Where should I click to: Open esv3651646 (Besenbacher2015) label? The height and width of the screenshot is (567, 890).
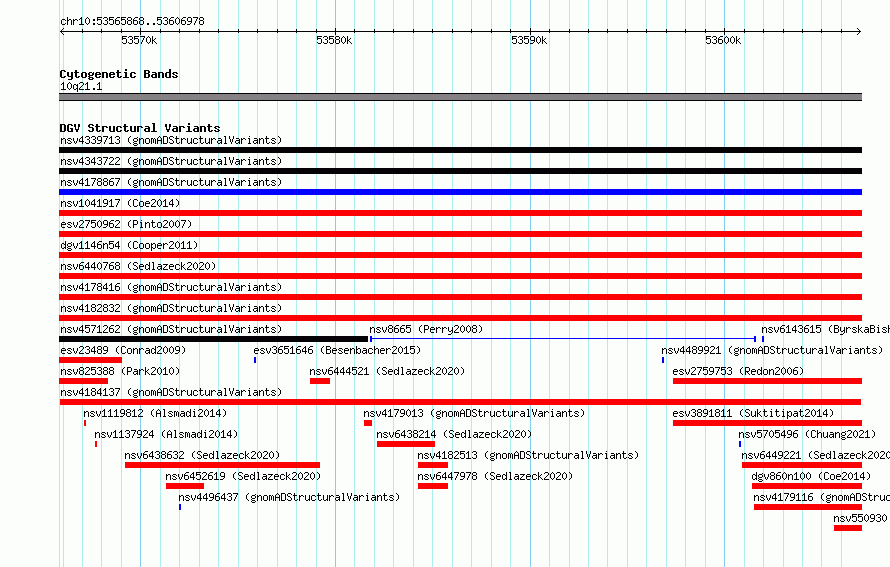click(x=337, y=350)
